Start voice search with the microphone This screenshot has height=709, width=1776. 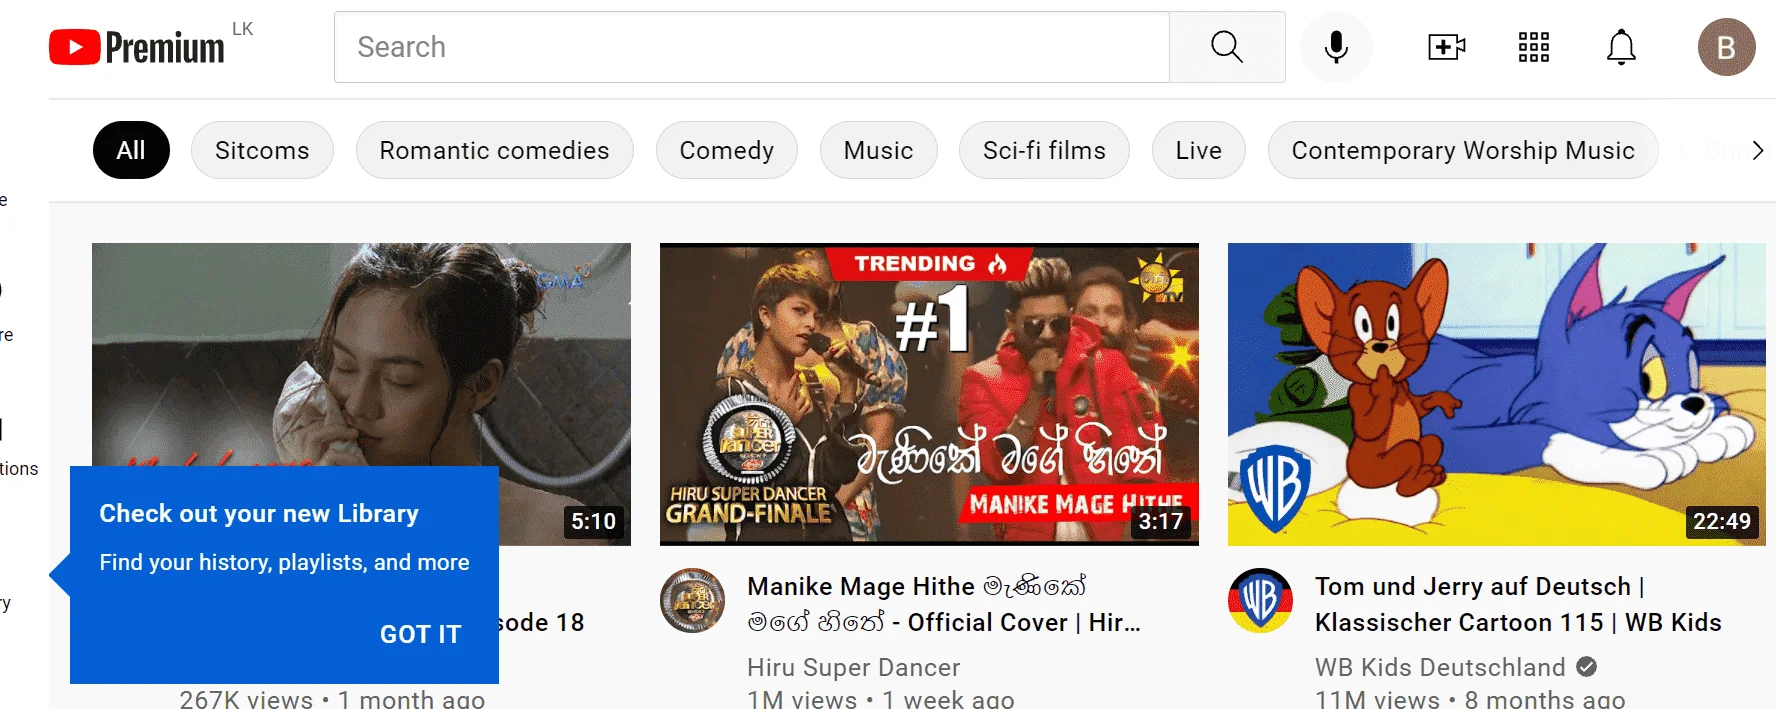[x=1336, y=47]
